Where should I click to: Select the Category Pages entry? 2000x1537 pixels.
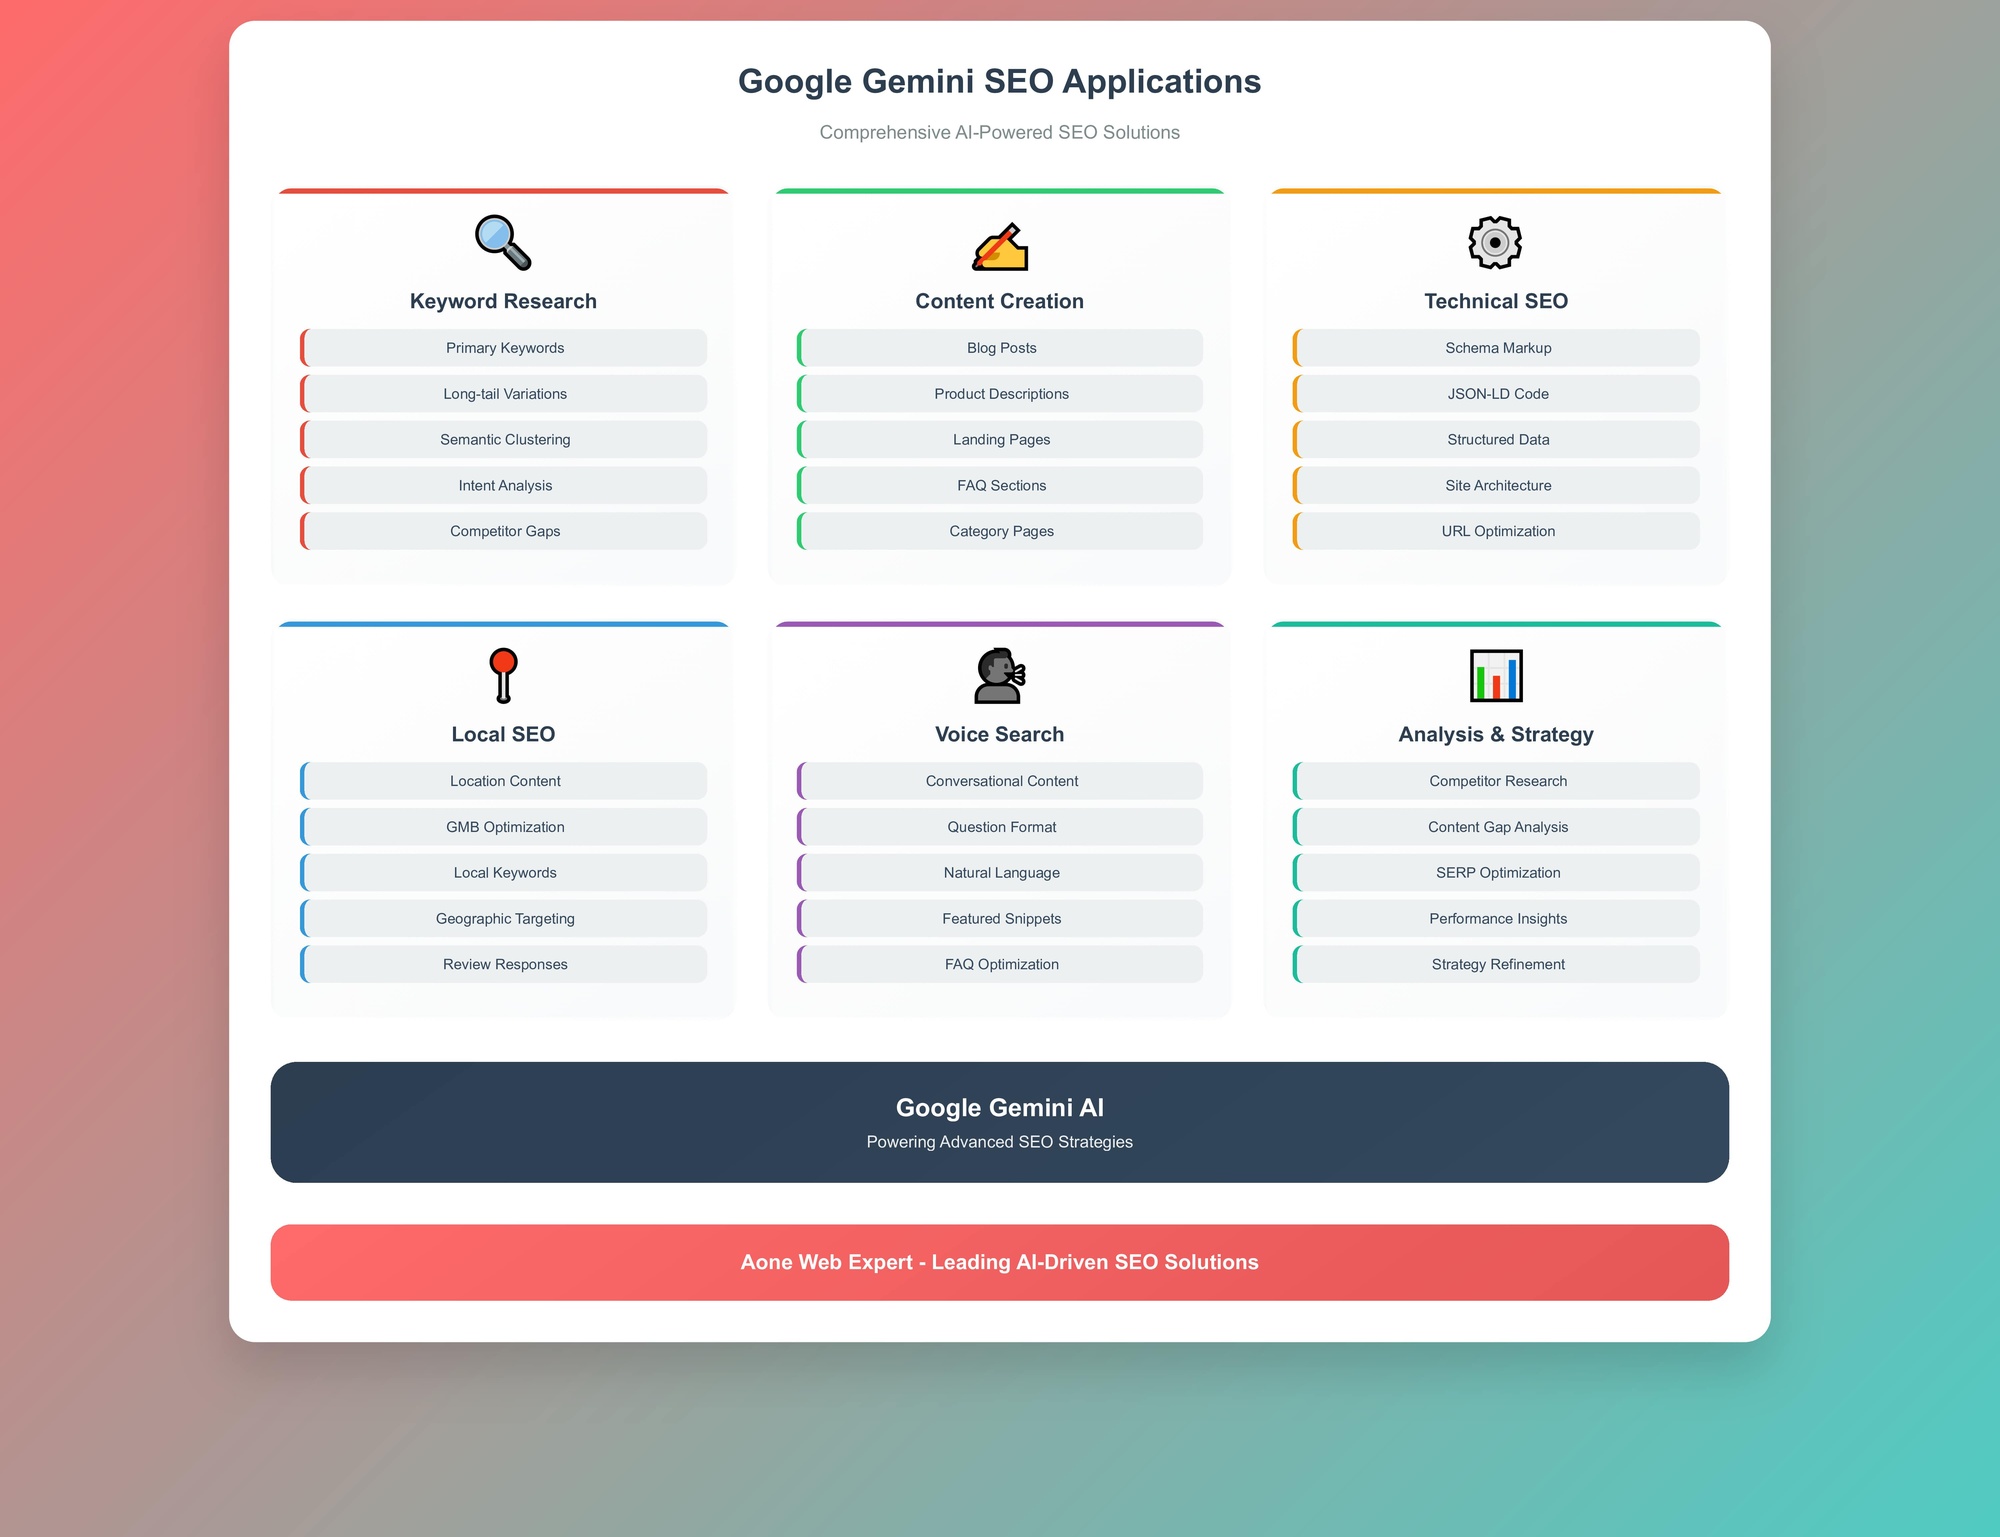click(x=1000, y=531)
